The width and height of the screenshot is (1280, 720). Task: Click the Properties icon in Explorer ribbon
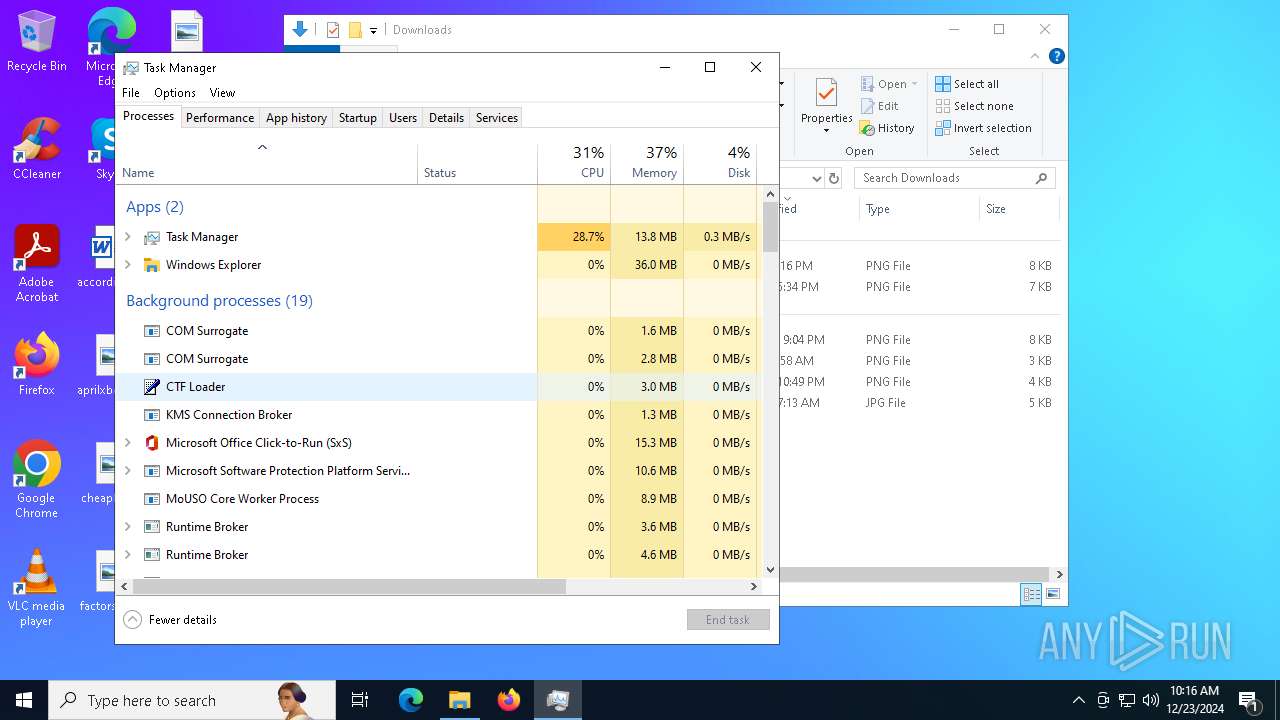click(826, 94)
